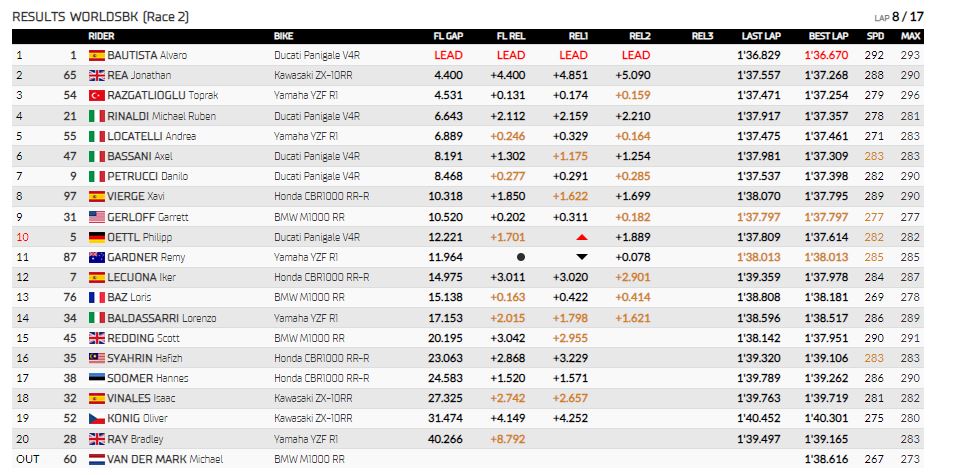Open rider PETRUCCI Danilo's name

[148, 176]
